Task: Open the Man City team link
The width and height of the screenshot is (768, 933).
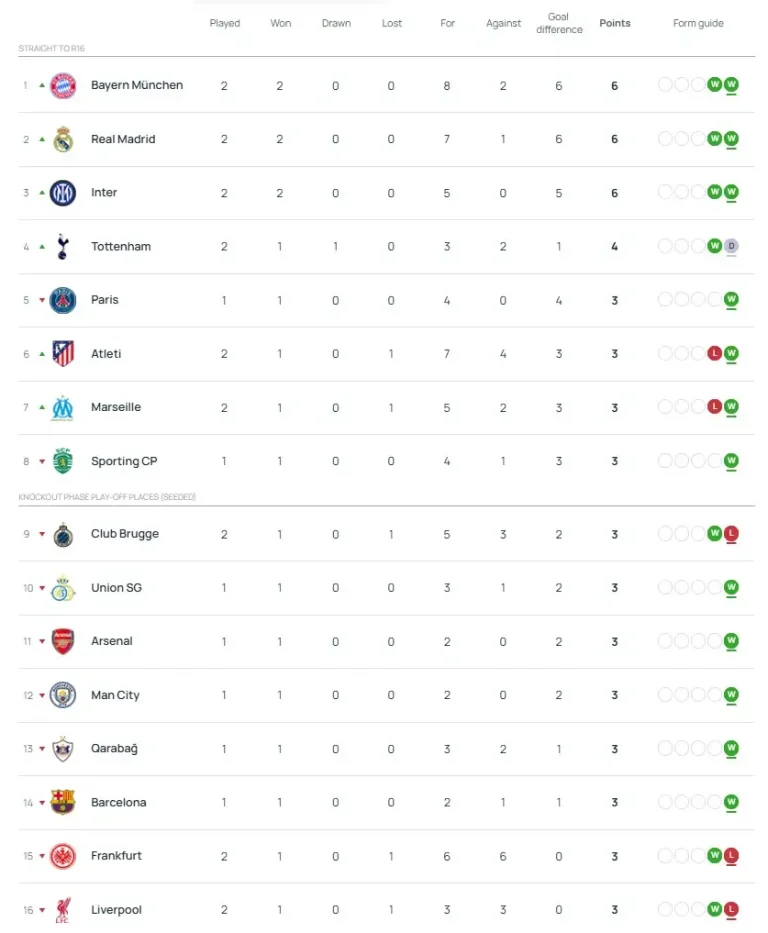Action: (115, 695)
